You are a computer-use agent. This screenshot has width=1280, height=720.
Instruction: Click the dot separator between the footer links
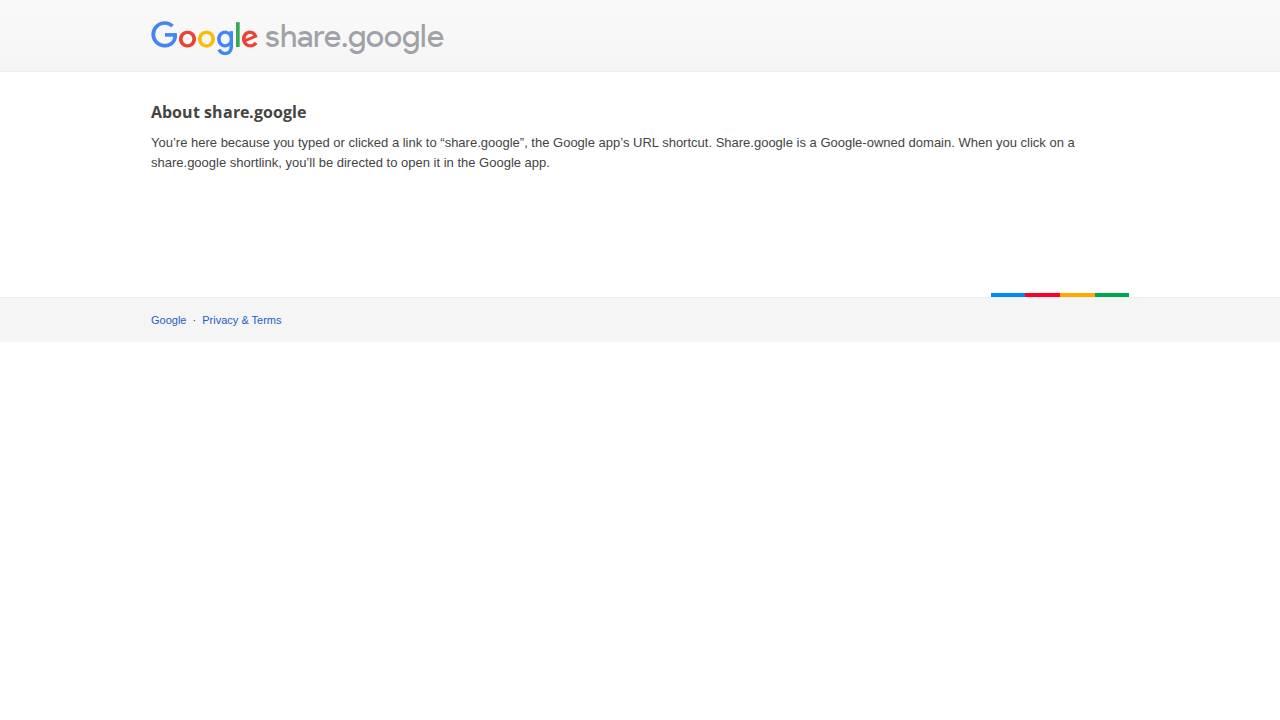[194, 320]
